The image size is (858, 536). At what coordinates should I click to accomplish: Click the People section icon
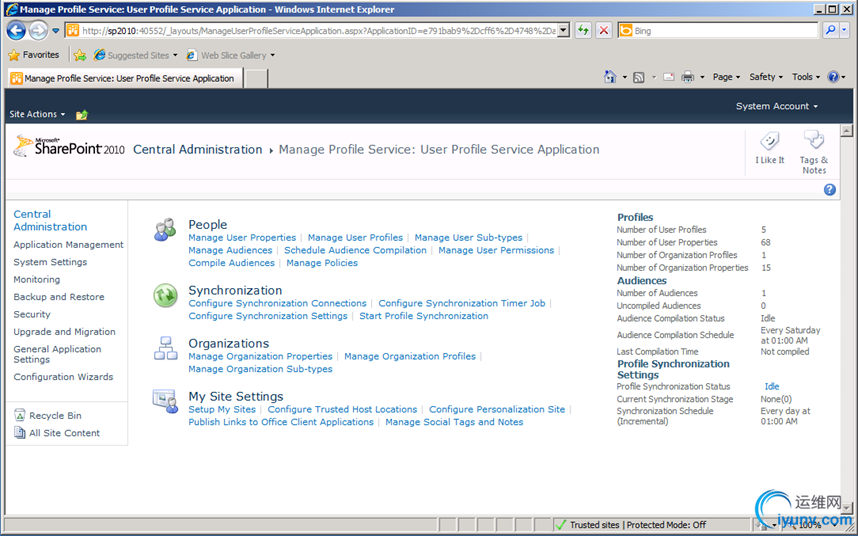[165, 230]
